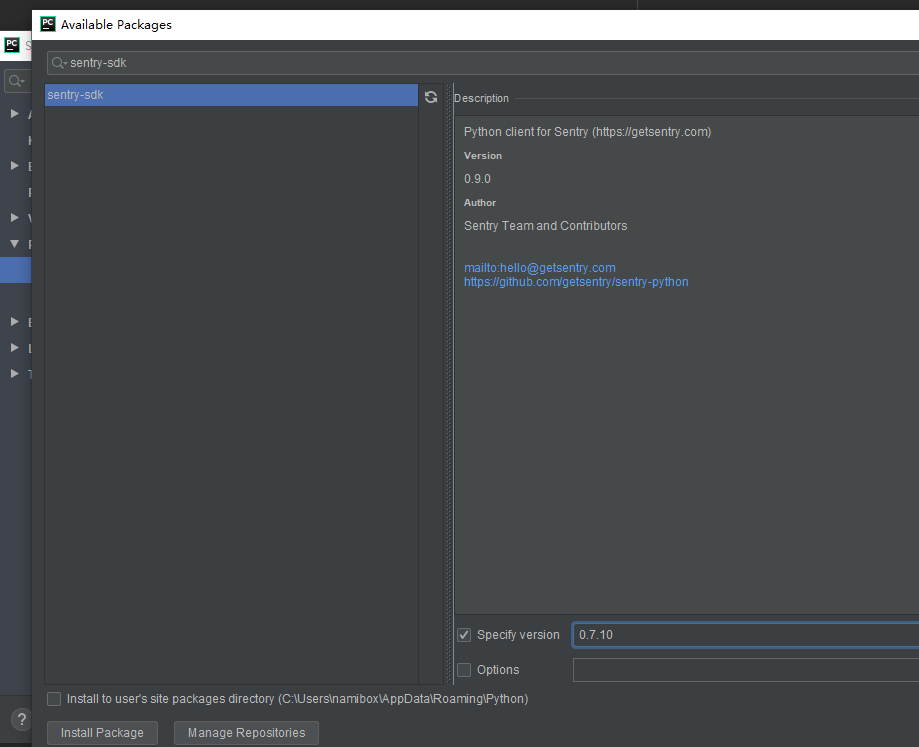Open Manage Repositories

pos(246,733)
